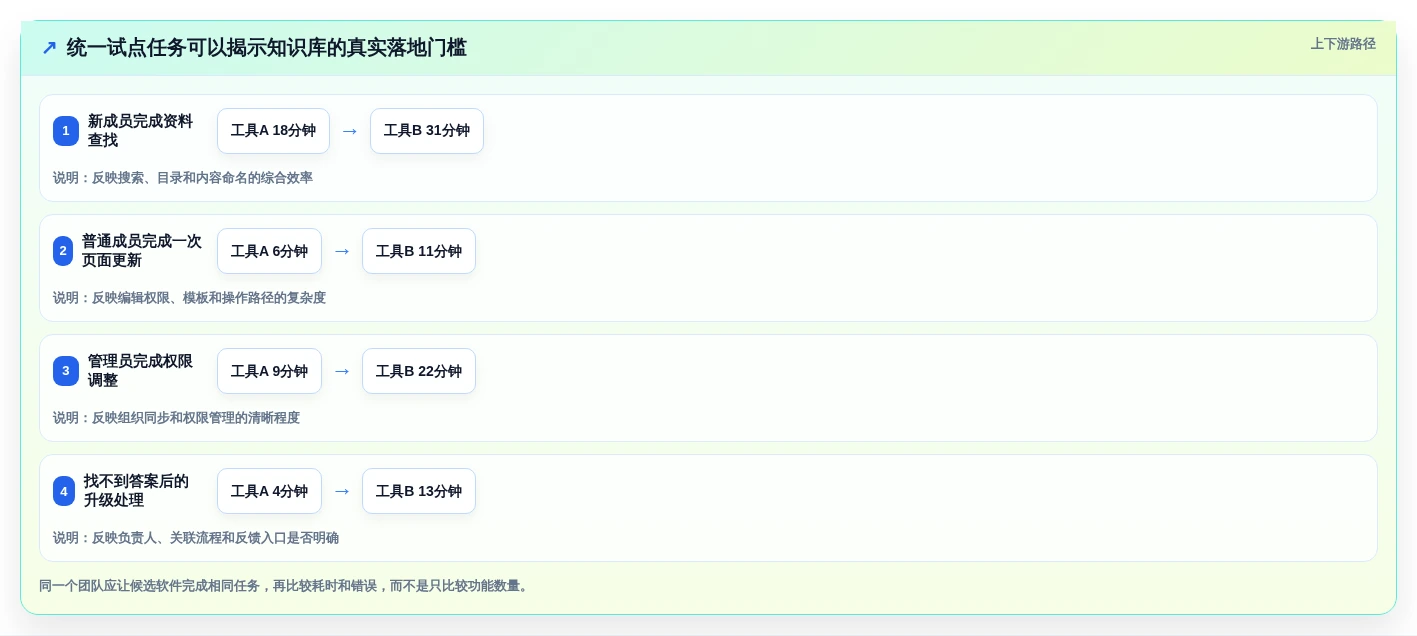Select the 工具B 31分钟 chip
1417x636 pixels.
(x=427, y=131)
